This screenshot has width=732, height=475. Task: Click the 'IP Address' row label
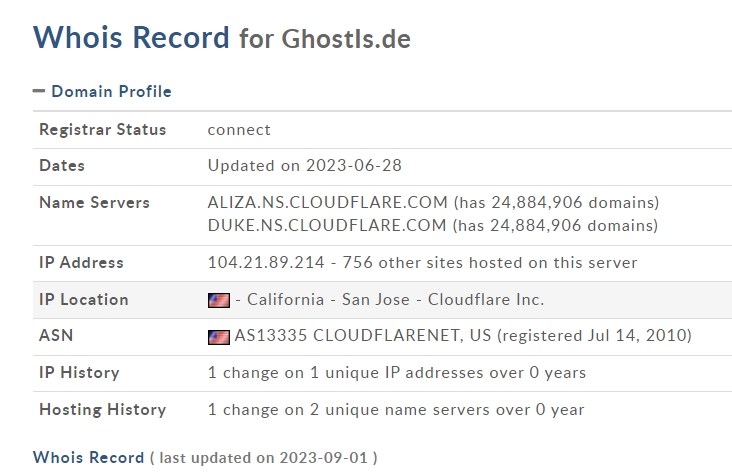[81, 262]
